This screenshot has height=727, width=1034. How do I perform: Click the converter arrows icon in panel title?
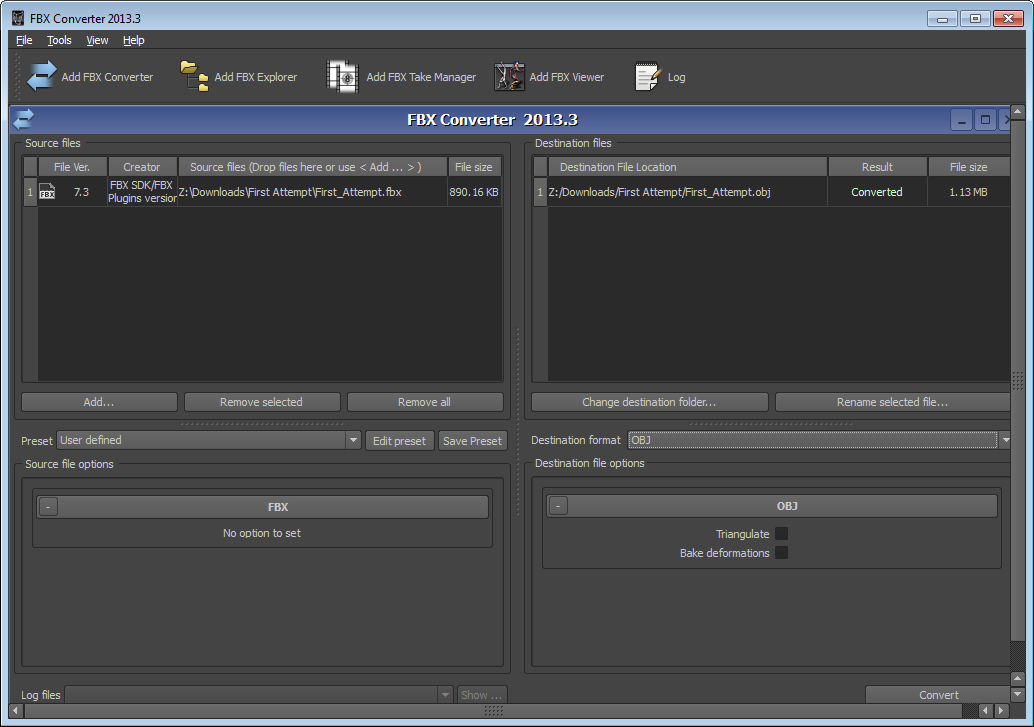pos(23,120)
